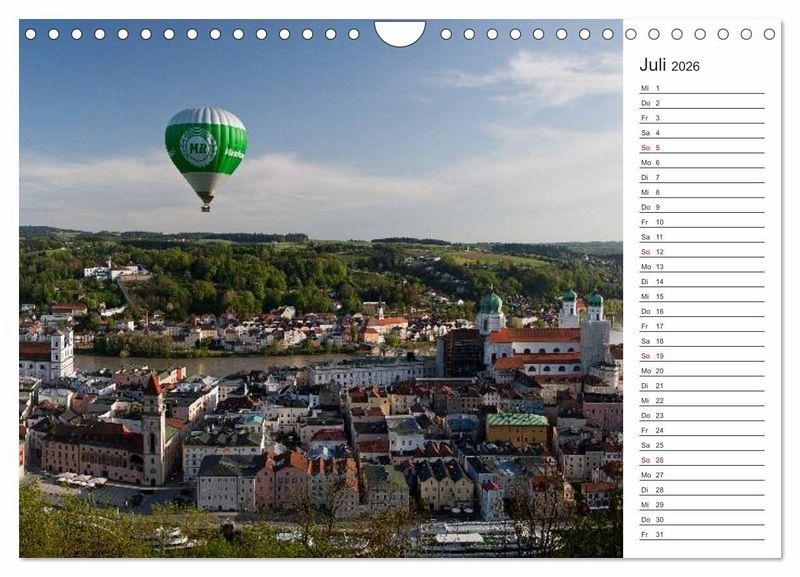Select the Mo 6 date row
The image size is (800, 577).
702,162
